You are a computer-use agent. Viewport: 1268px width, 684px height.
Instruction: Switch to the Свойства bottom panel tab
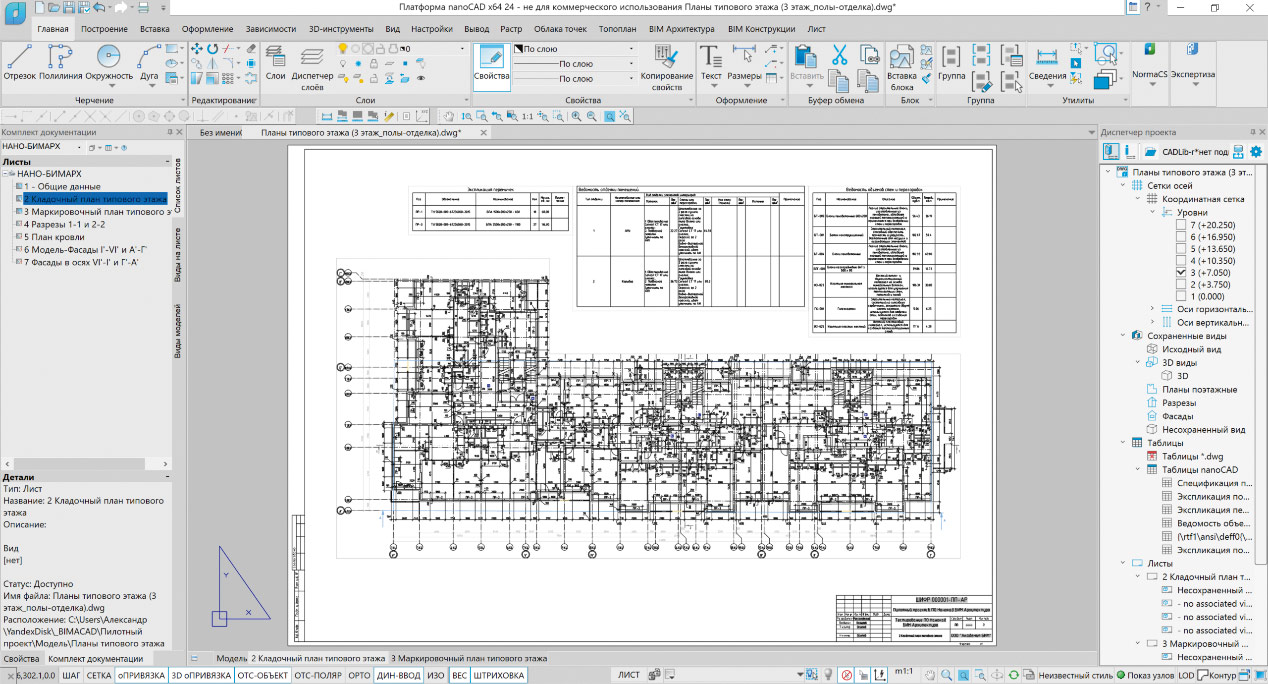(21, 659)
